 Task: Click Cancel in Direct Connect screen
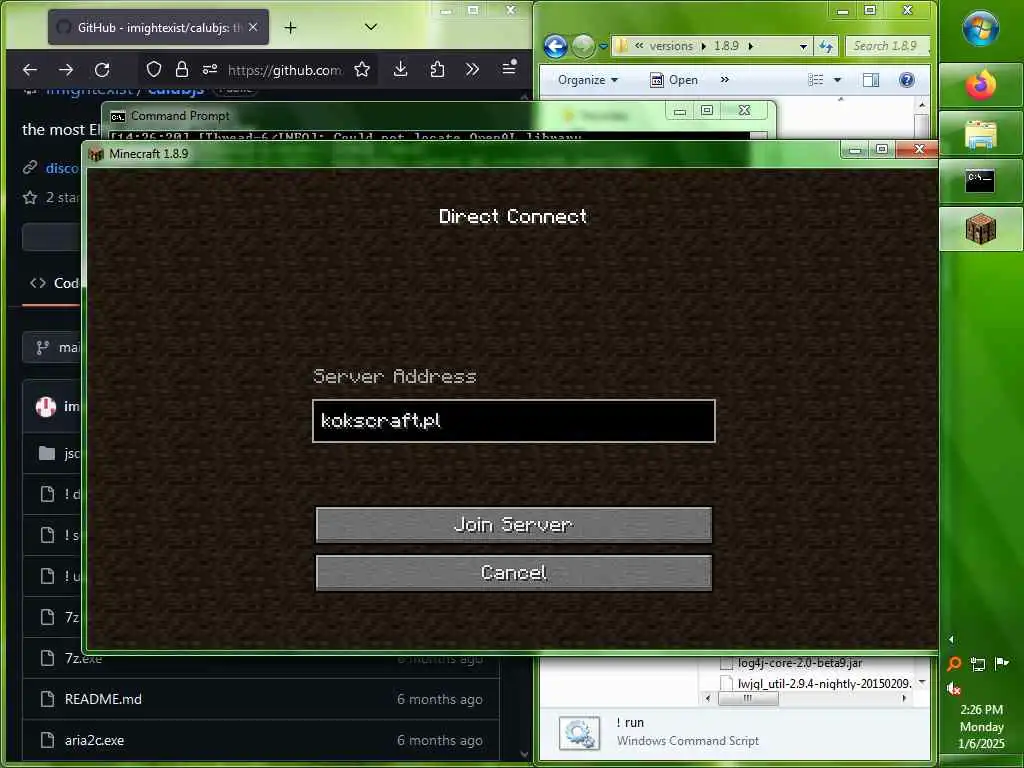coord(513,573)
